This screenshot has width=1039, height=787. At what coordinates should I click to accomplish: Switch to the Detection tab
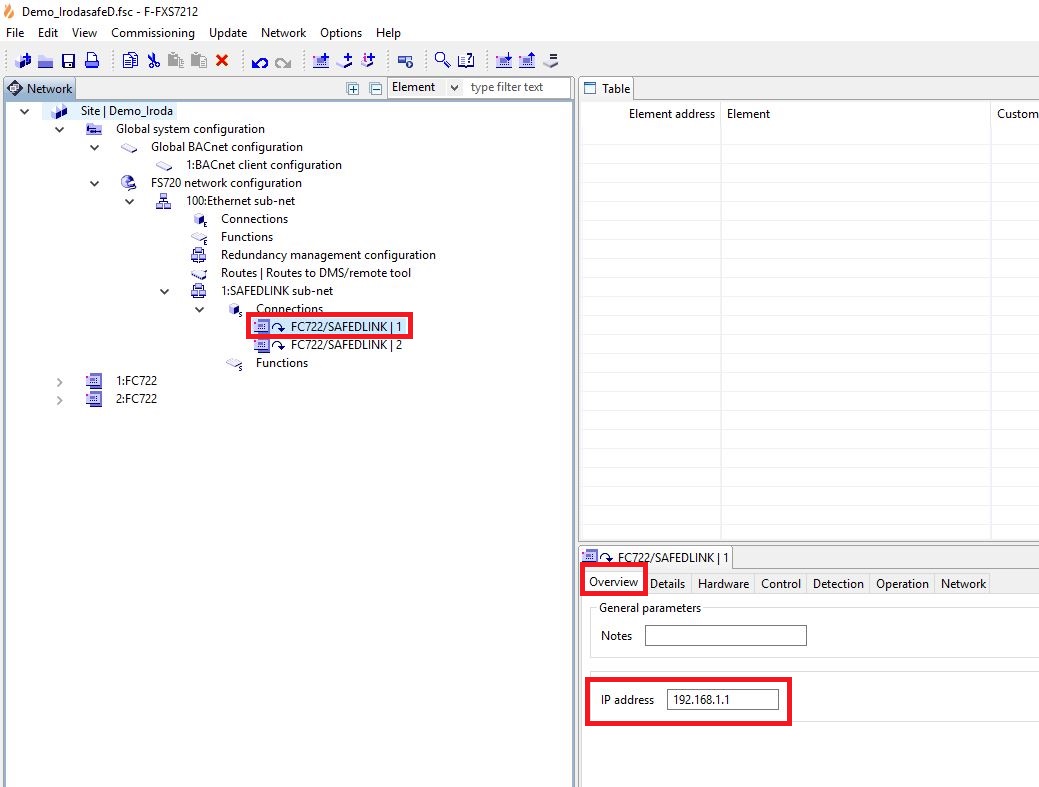click(838, 584)
